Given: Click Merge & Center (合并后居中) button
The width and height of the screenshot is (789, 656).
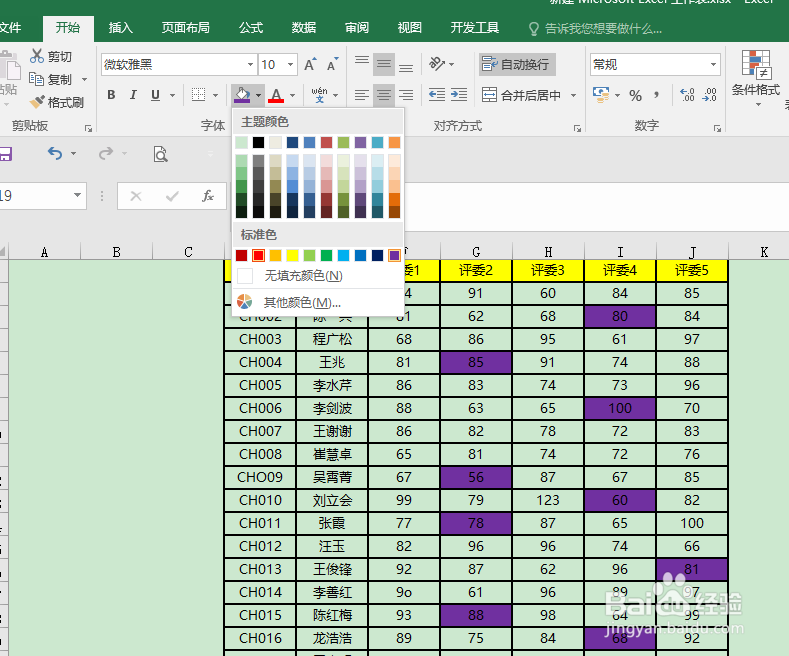Looking at the screenshot, I should click(521, 95).
